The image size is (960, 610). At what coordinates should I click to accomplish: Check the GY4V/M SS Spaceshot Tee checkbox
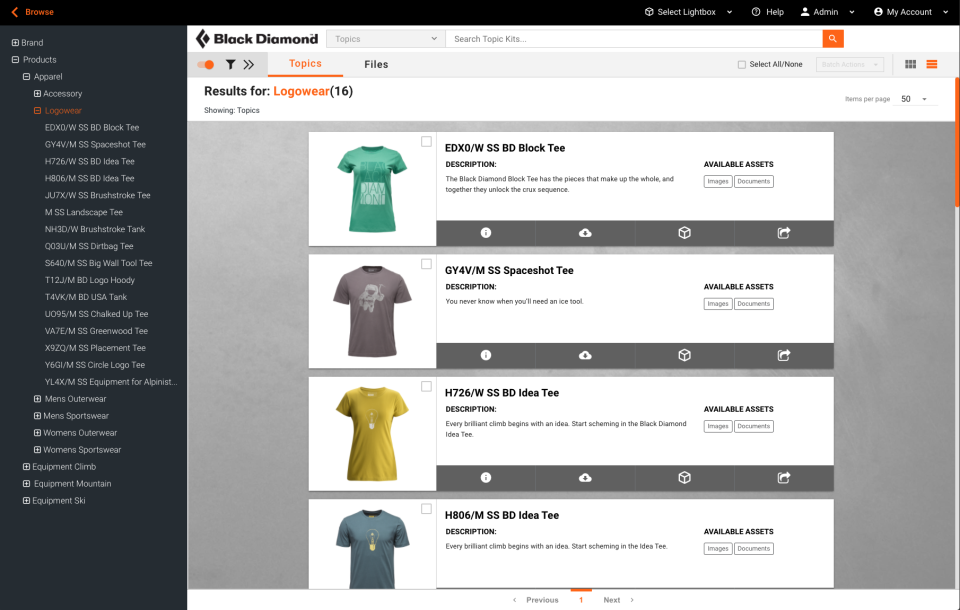[426, 264]
